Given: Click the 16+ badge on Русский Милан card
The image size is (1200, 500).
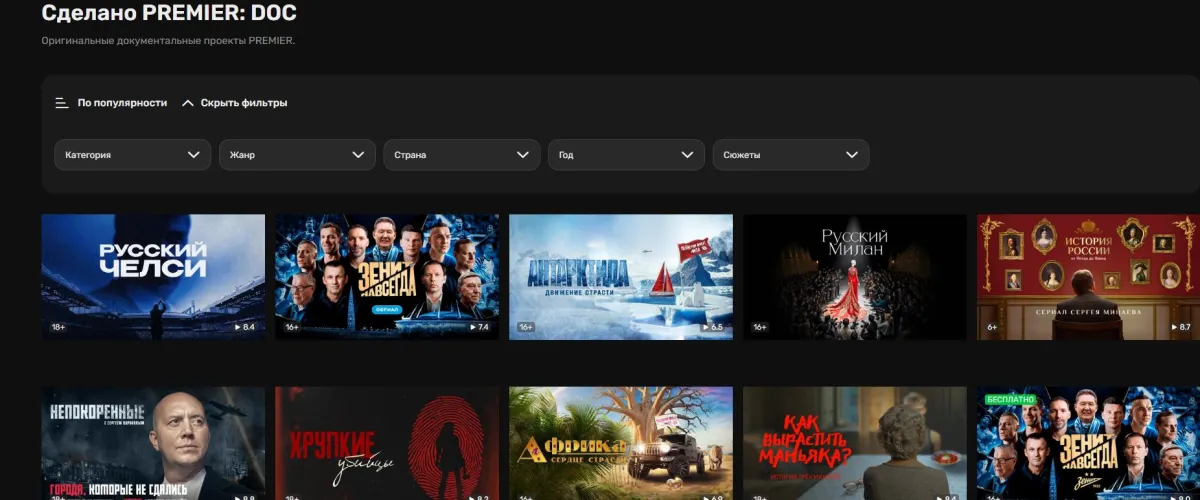Looking at the screenshot, I should click(x=760, y=327).
